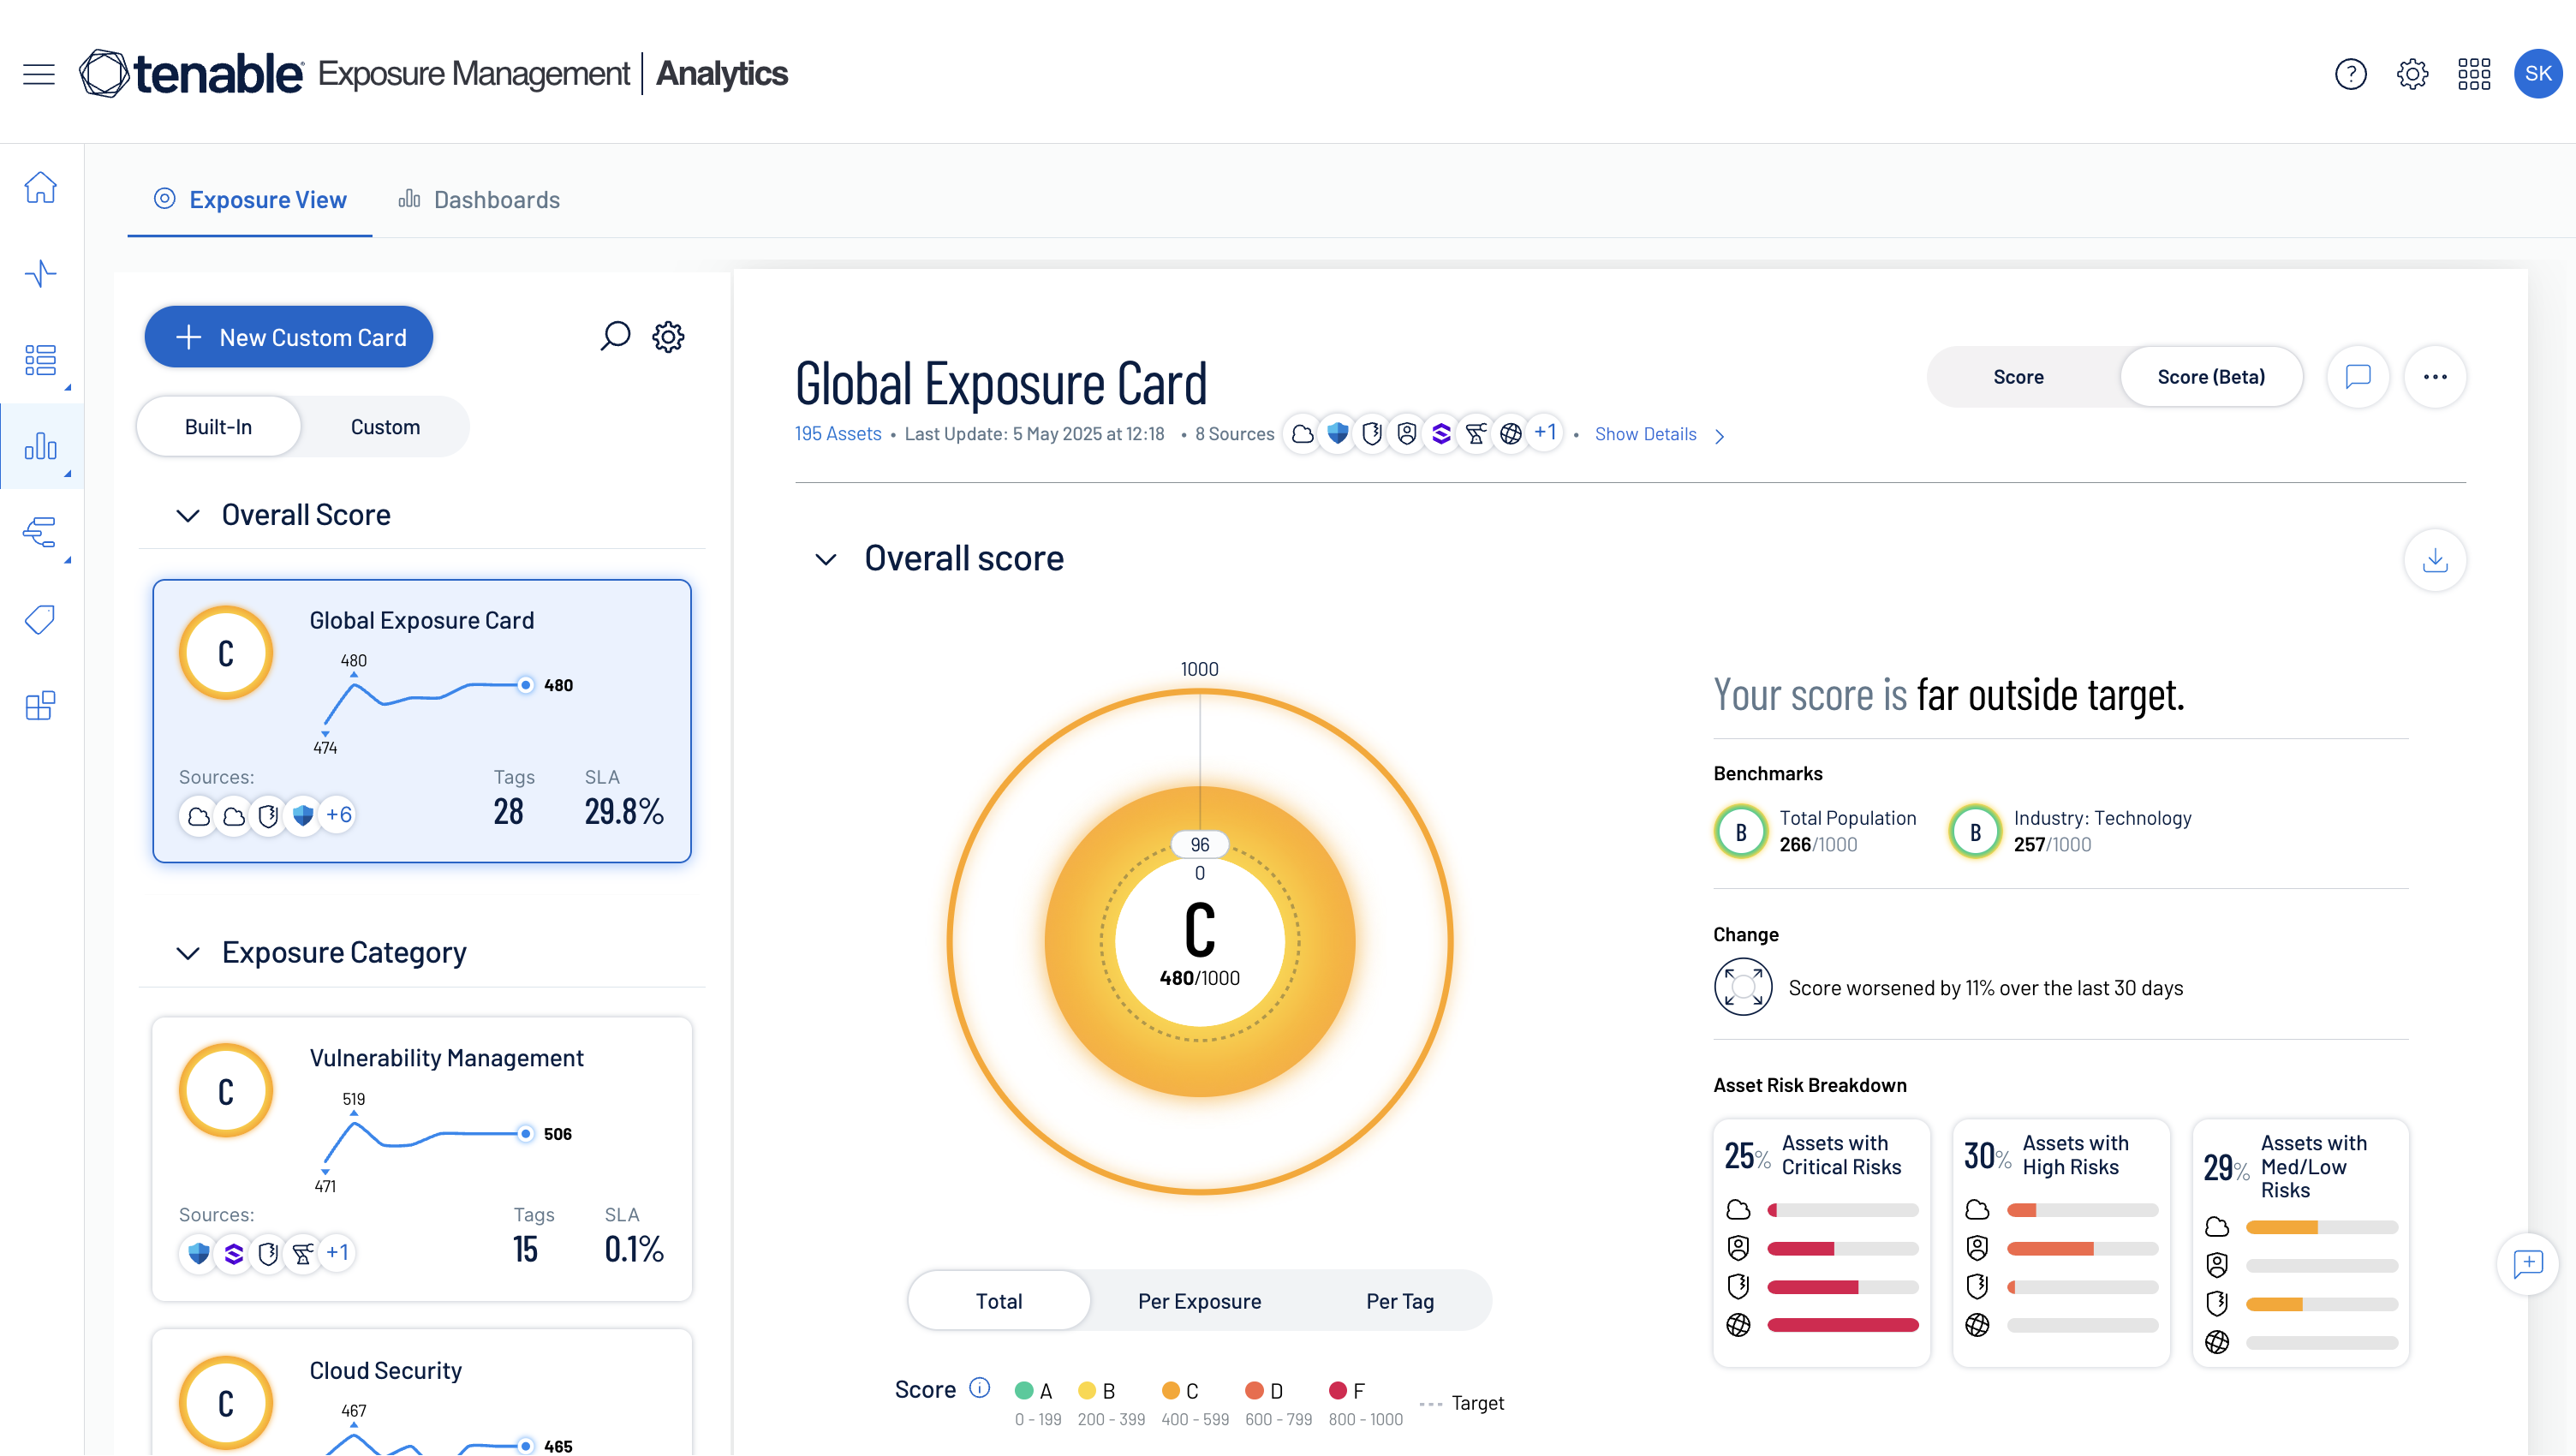Select the Custom cards toggle
This screenshot has width=2576, height=1456.
click(x=385, y=427)
